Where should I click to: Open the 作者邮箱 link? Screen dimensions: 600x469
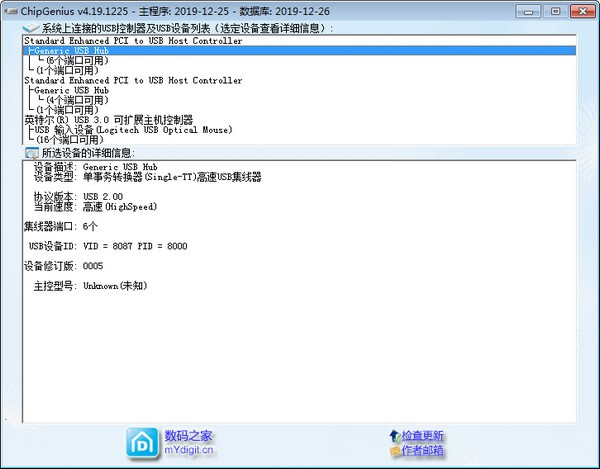click(x=422, y=453)
